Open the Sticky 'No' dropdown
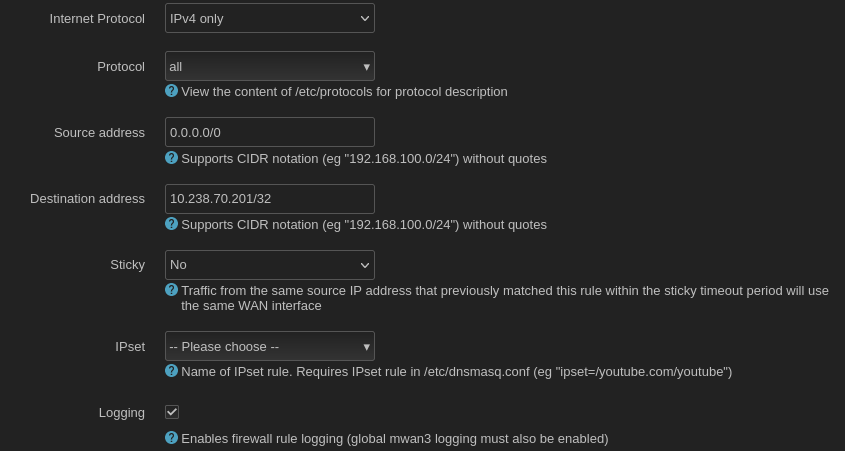 (x=269, y=265)
